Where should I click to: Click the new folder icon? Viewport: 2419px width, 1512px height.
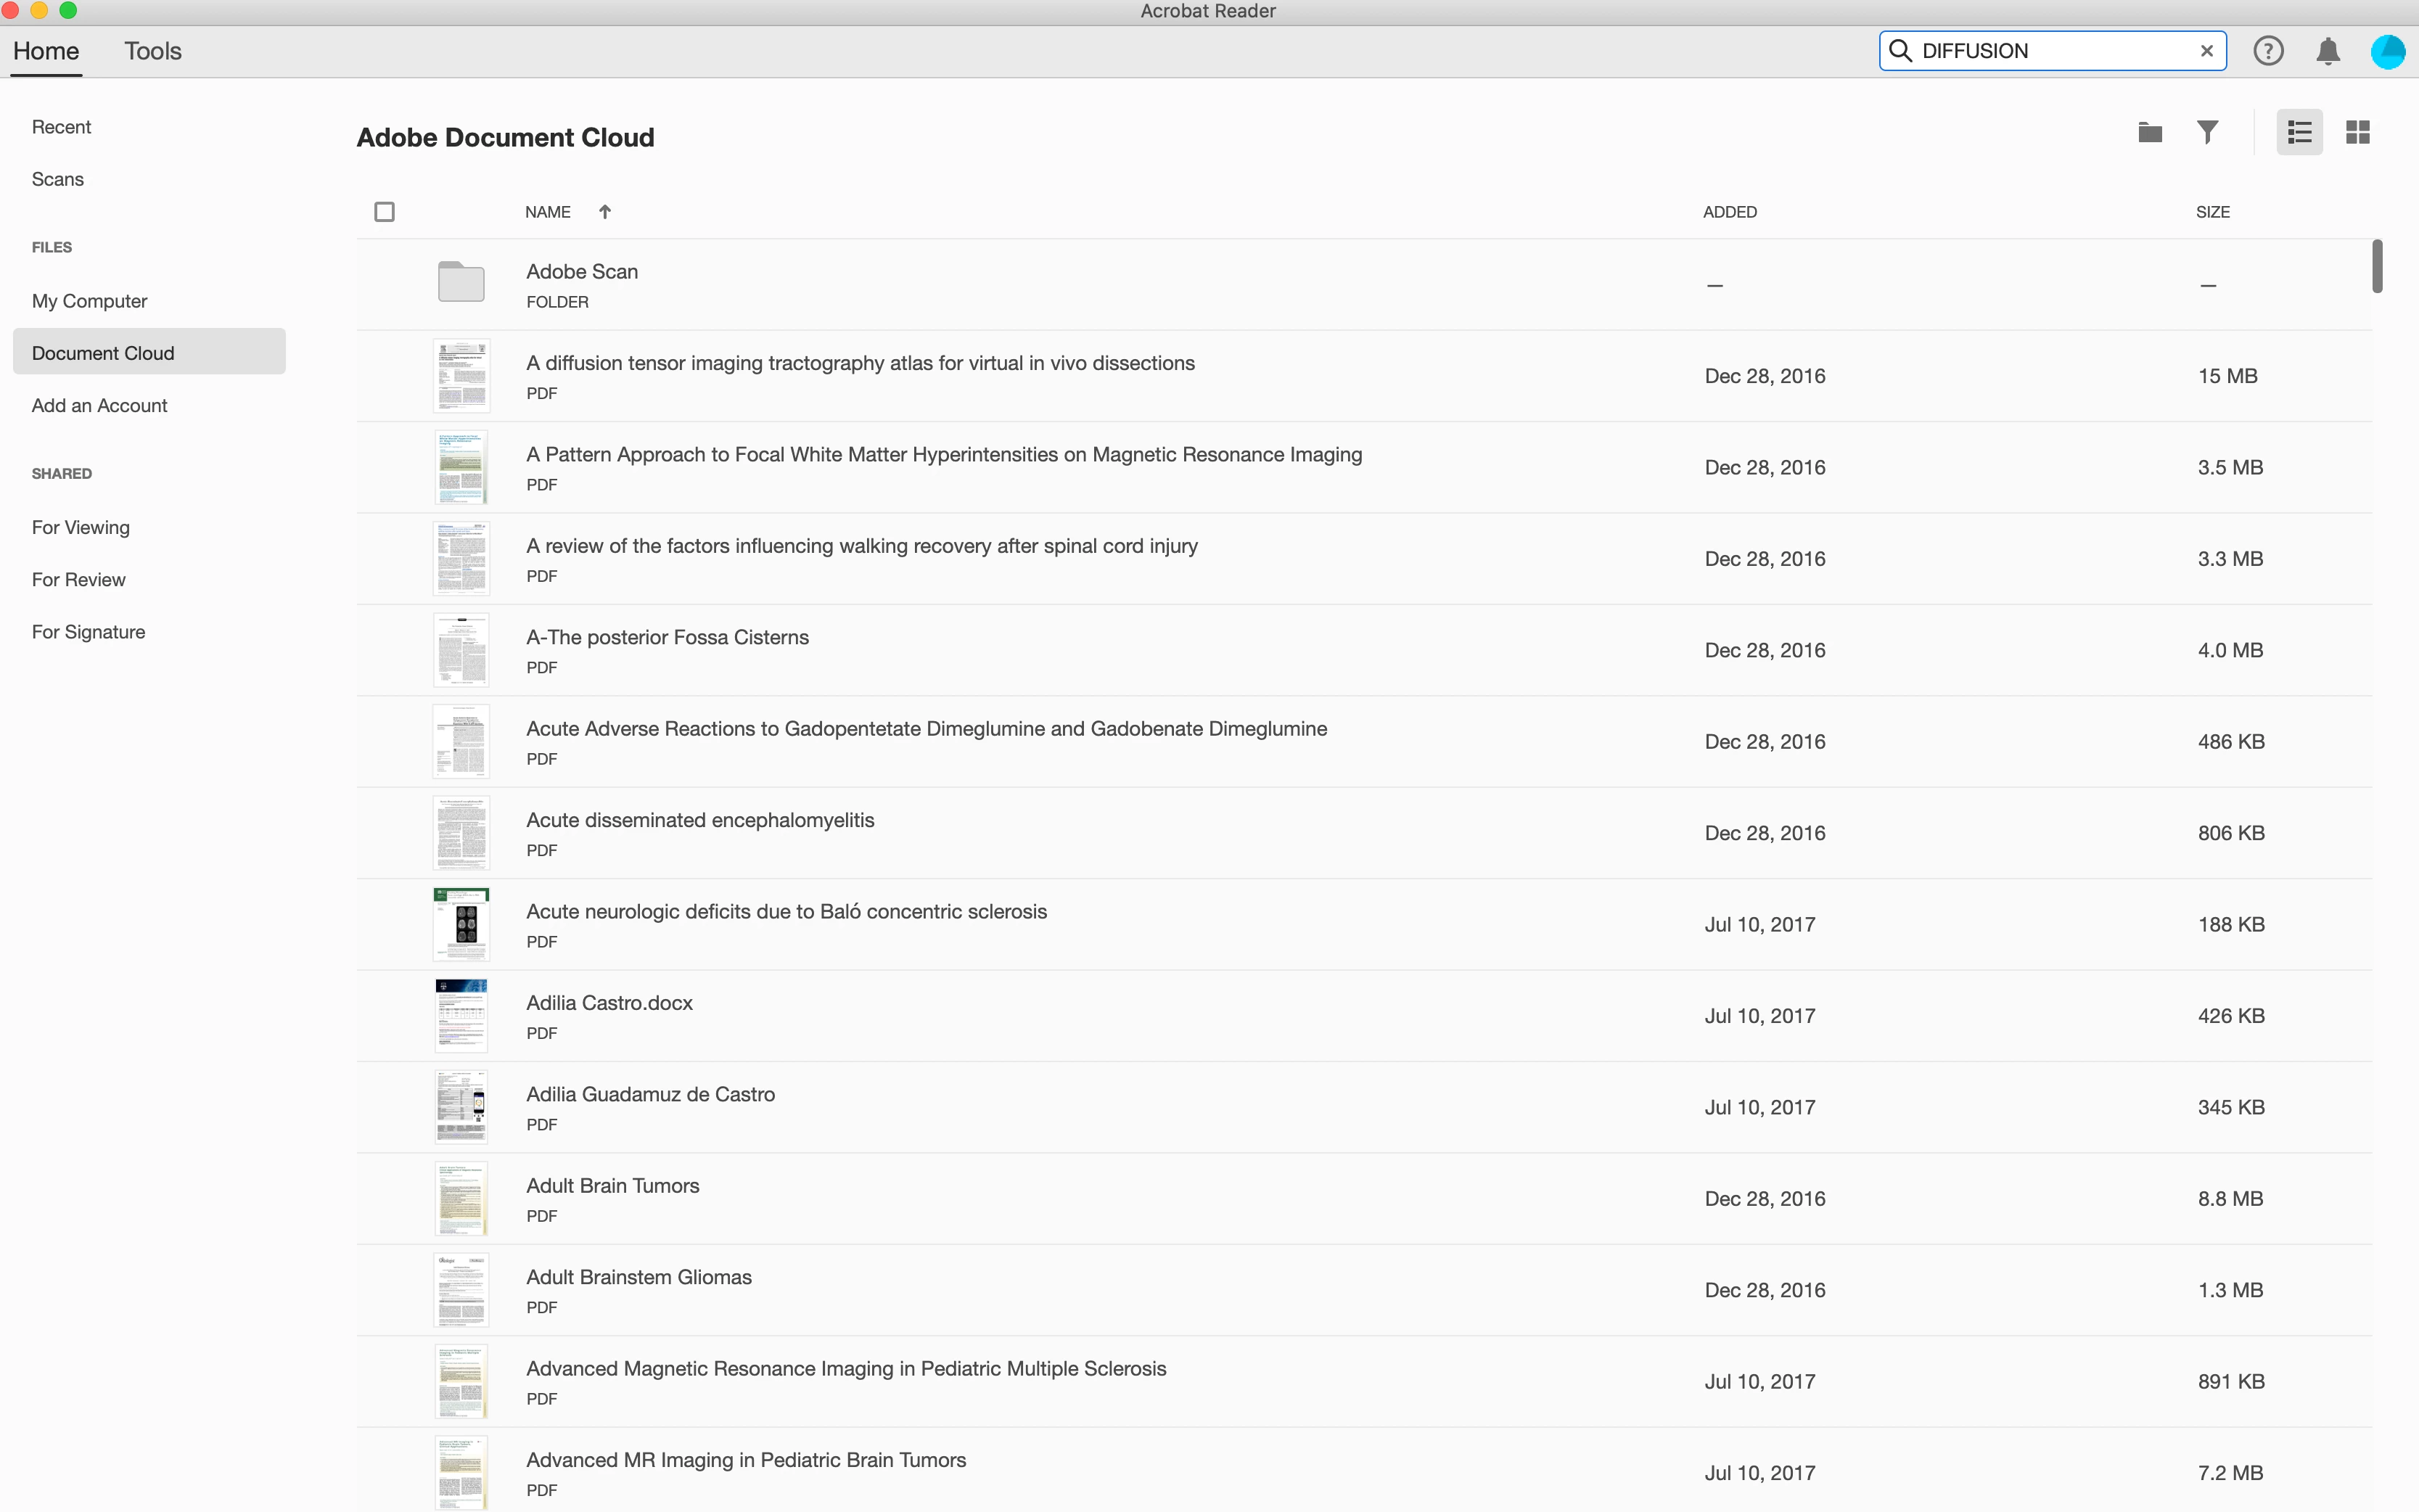(x=2149, y=132)
